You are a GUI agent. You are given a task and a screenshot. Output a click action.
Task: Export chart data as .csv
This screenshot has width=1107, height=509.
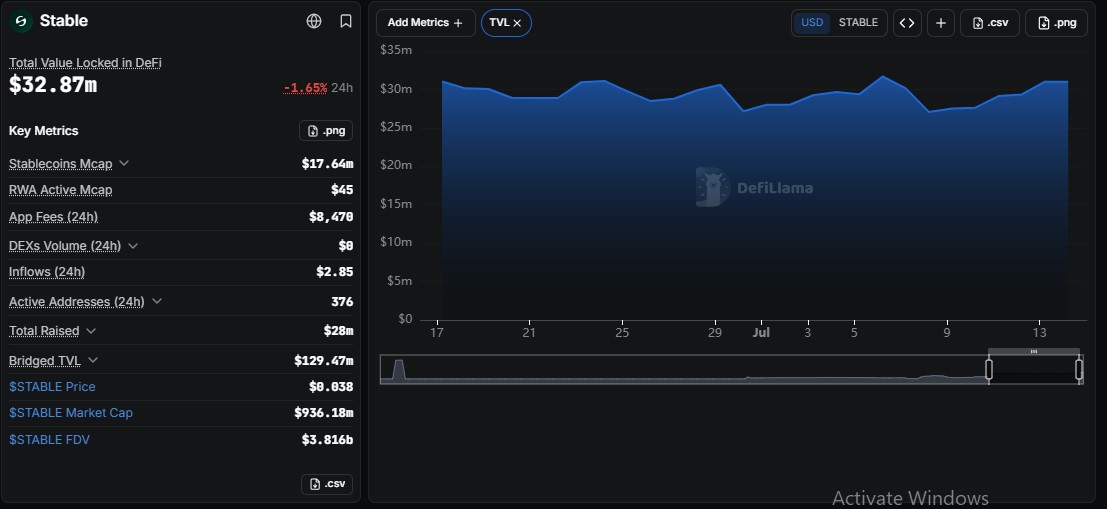(990, 23)
